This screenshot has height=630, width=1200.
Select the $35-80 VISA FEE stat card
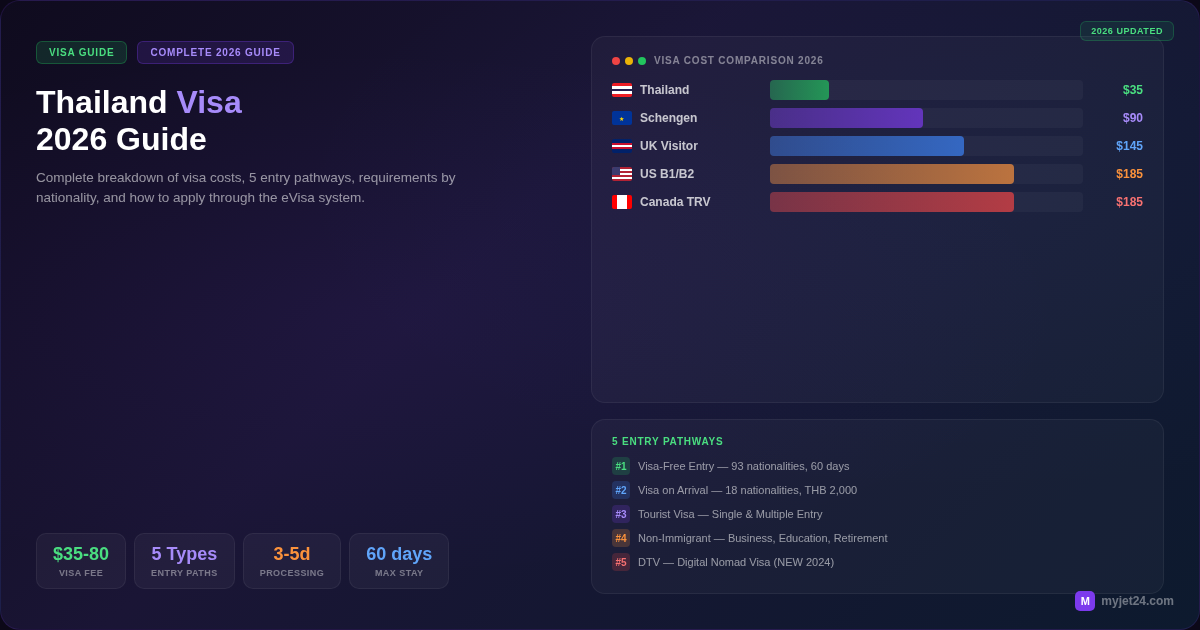[81, 560]
